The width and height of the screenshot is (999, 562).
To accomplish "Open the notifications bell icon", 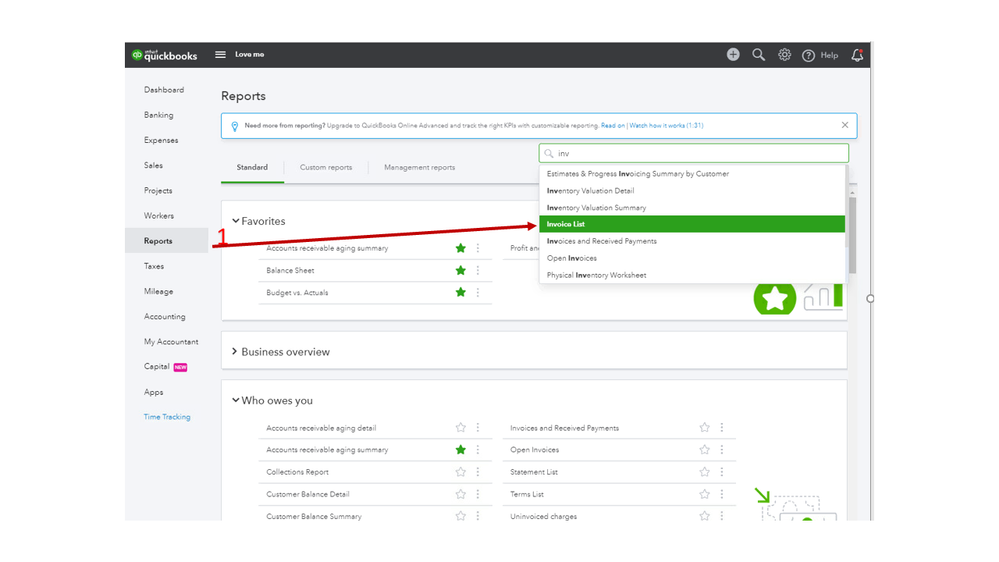I will tap(857, 55).
